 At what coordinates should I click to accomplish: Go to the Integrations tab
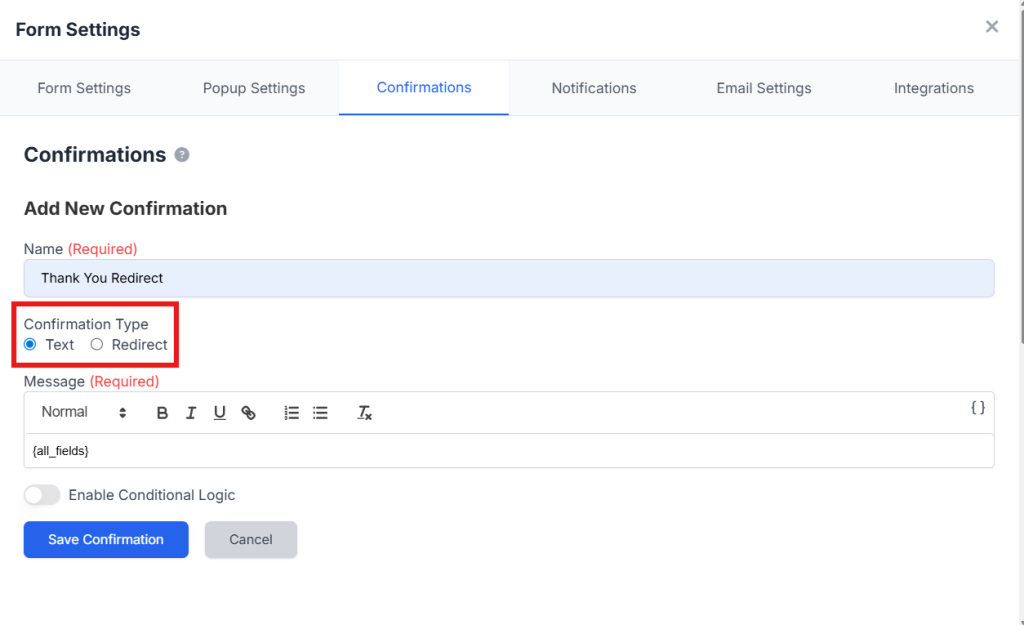click(x=933, y=88)
